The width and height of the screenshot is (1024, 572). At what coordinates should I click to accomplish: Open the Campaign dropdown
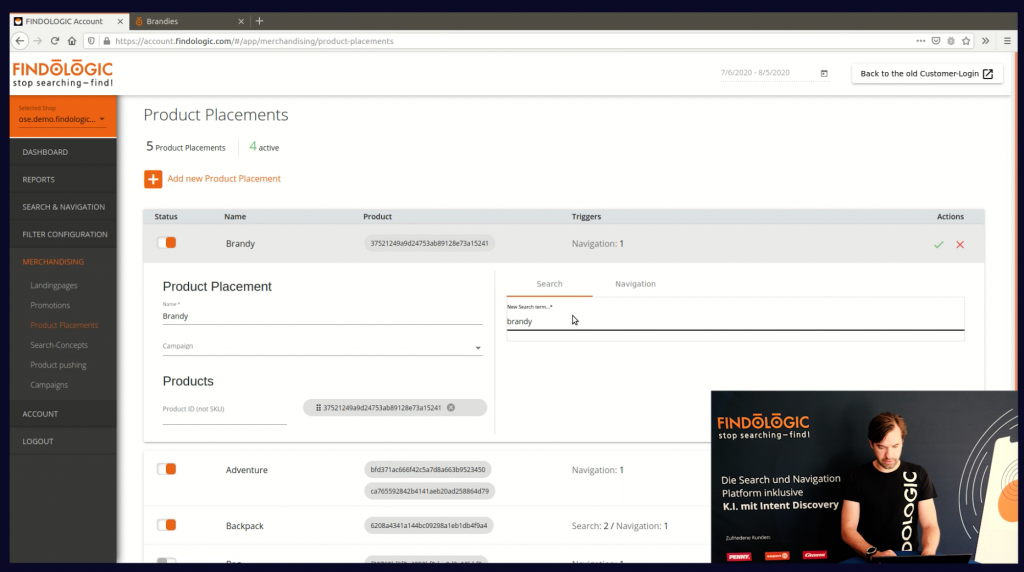click(322, 347)
